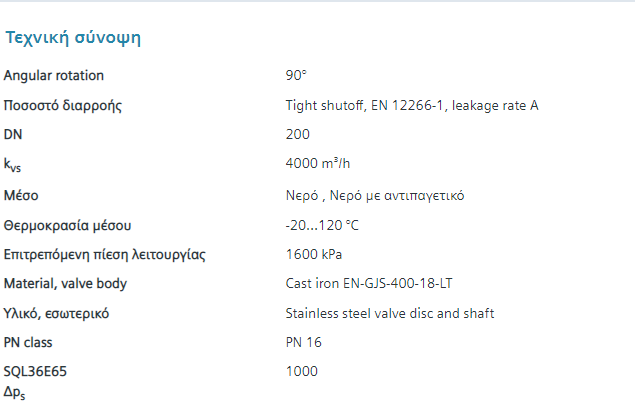635x418 pixels.
Task: Click the Cast iron EN-GJS-400-18-LT value
Action: point(369,284)
